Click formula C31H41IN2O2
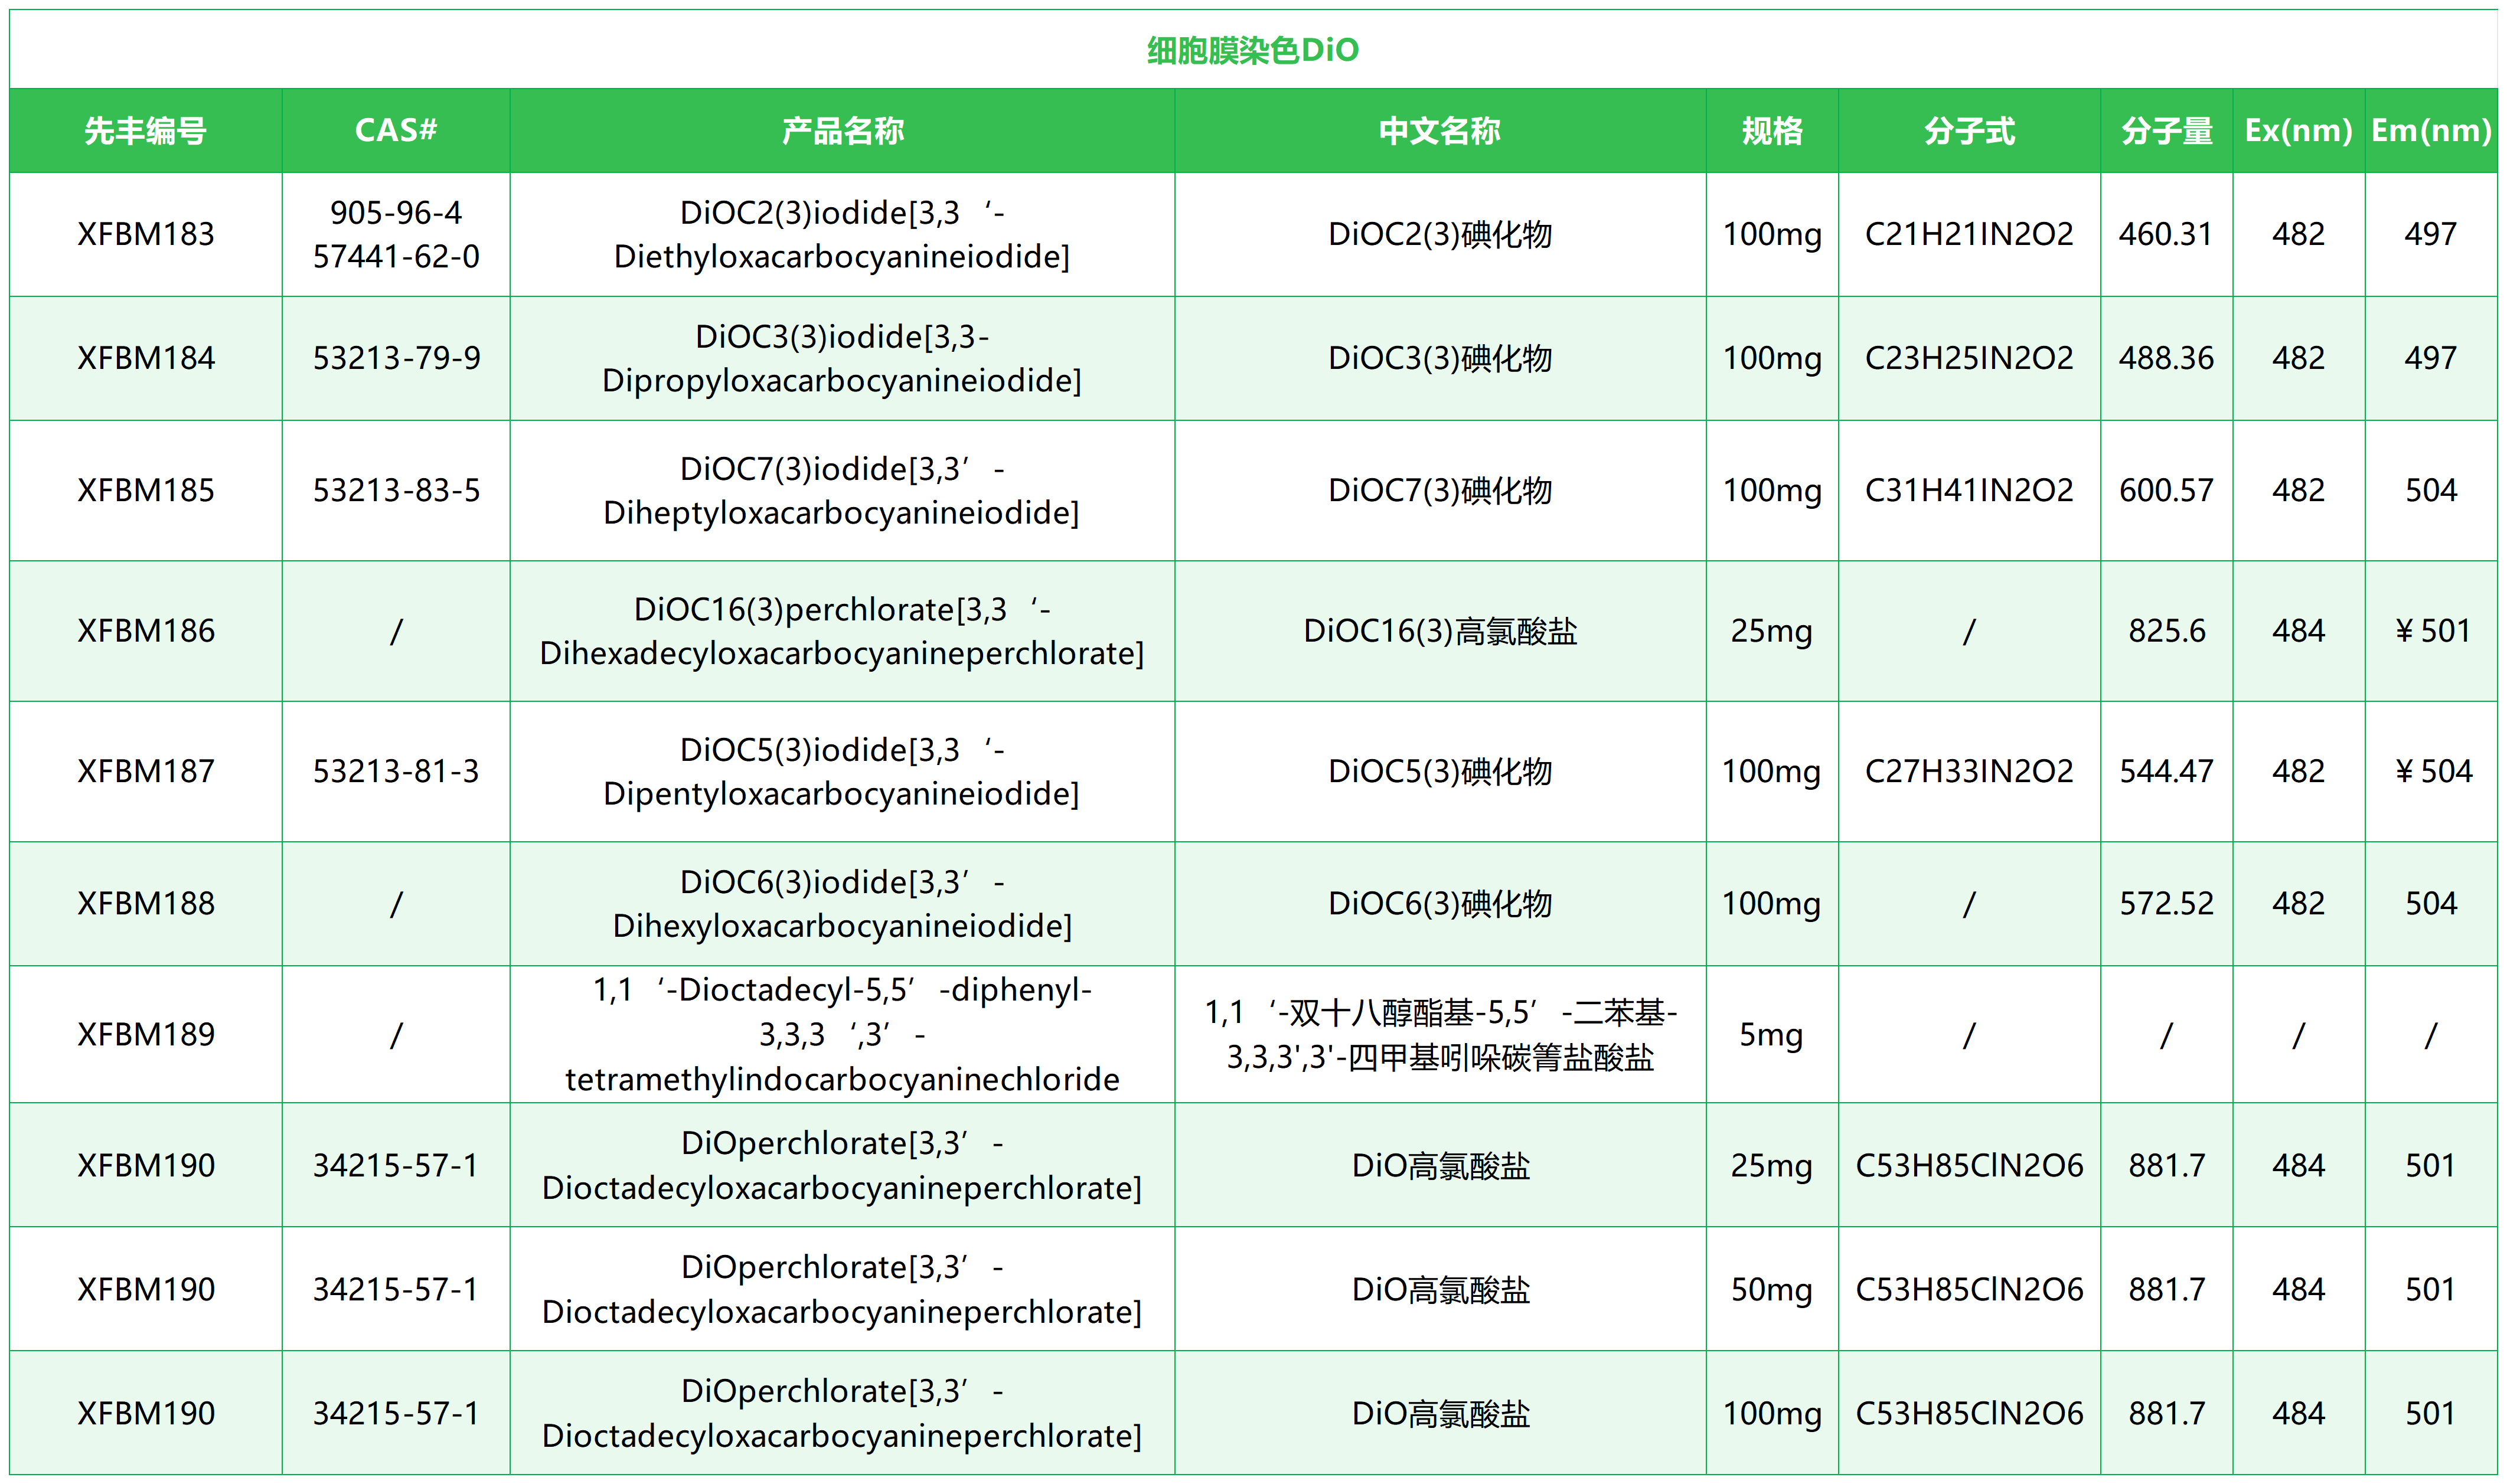 tap(1969, 490)
